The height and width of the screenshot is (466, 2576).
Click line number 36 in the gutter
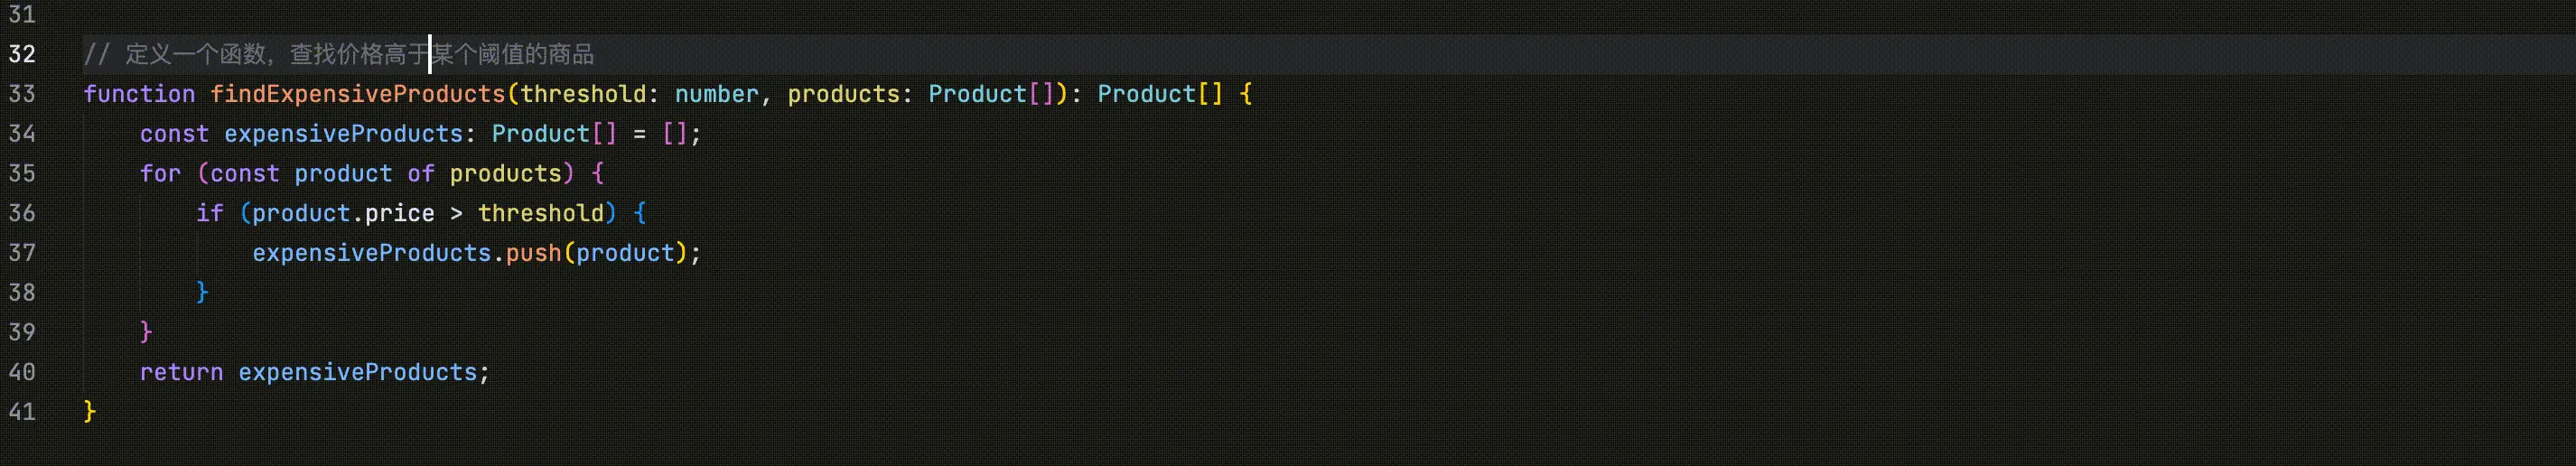(22, 213)
